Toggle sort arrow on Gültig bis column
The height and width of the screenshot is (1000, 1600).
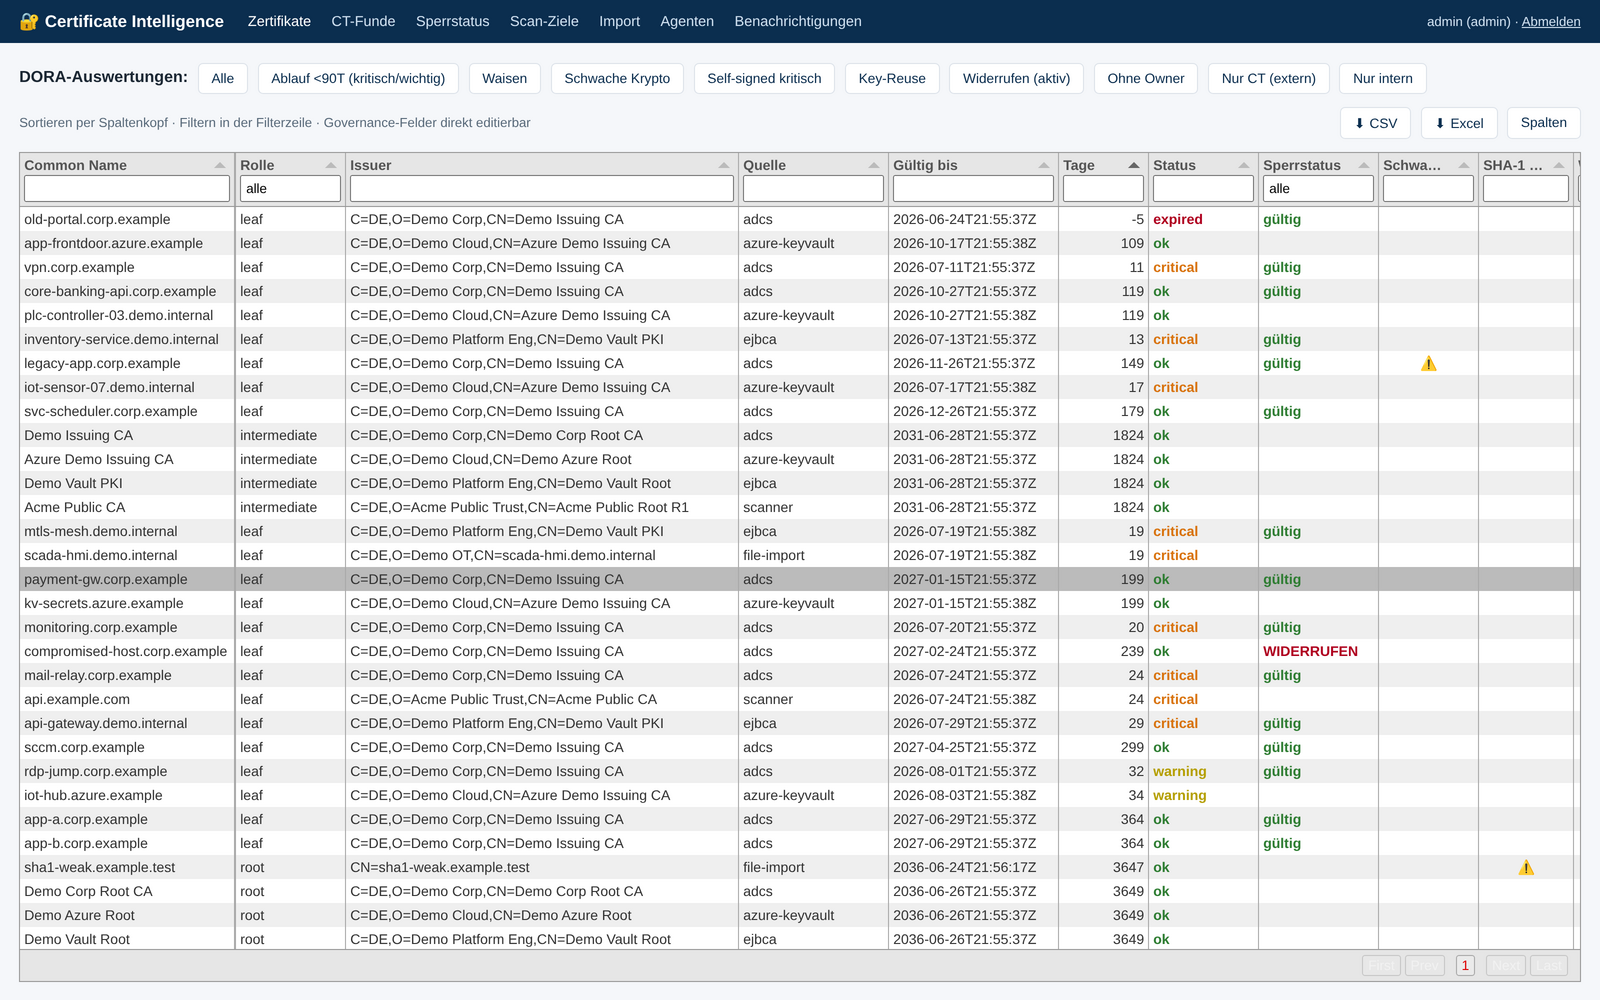click(x=1044, y=165)
